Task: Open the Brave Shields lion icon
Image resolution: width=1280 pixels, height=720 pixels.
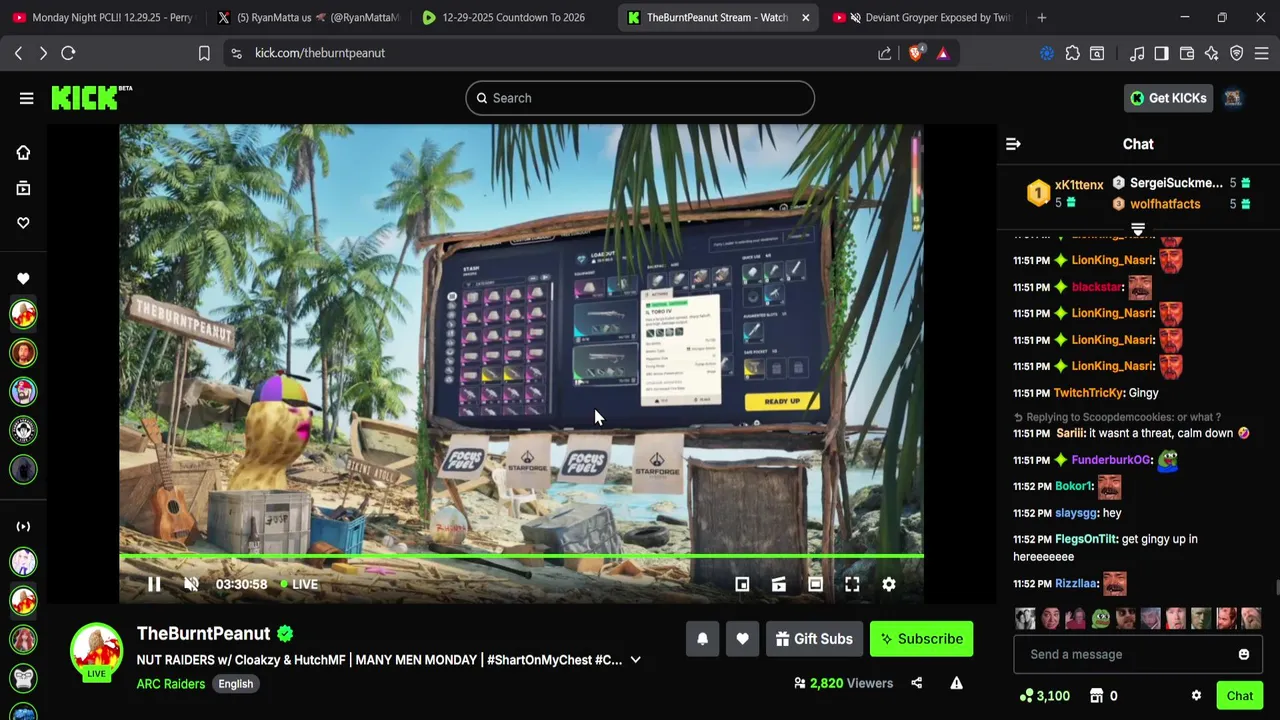Action: click(916, 53)
